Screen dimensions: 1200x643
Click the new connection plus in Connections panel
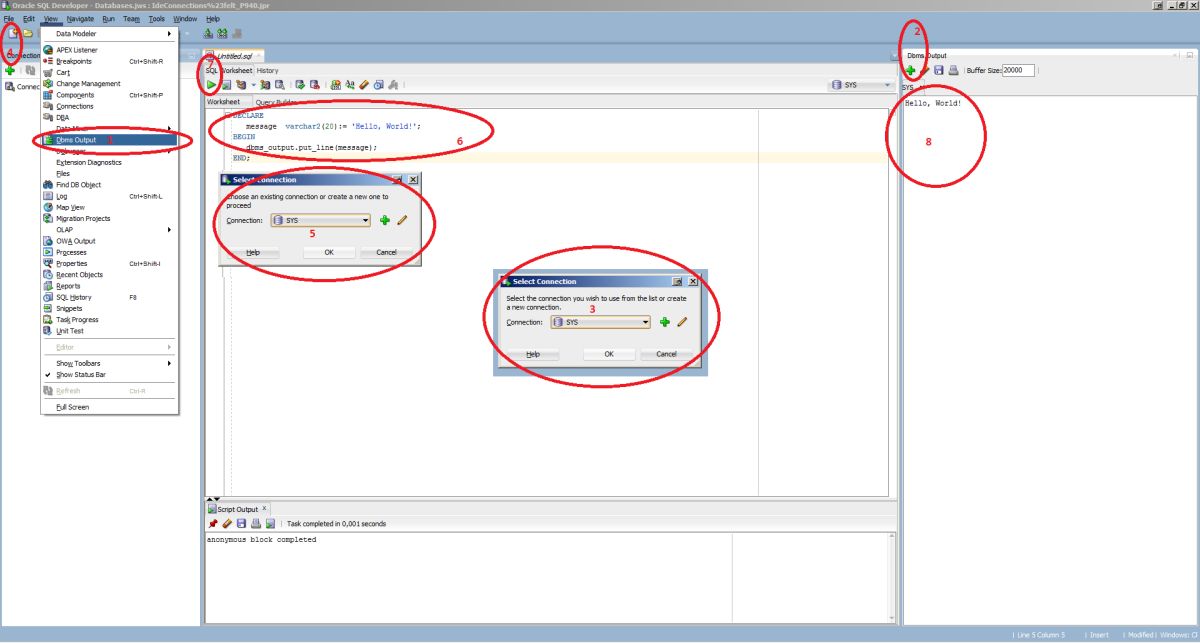[10, 70]
